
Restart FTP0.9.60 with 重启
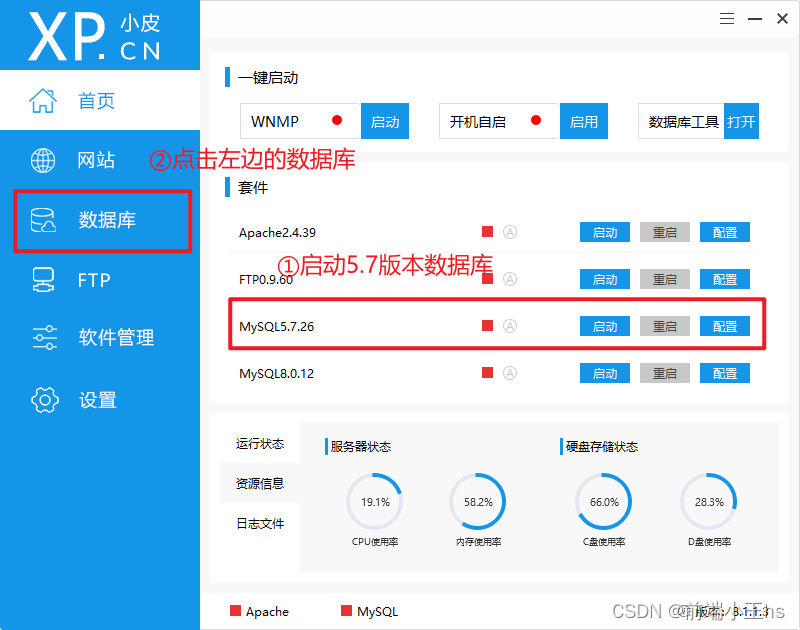click(665, 279)
